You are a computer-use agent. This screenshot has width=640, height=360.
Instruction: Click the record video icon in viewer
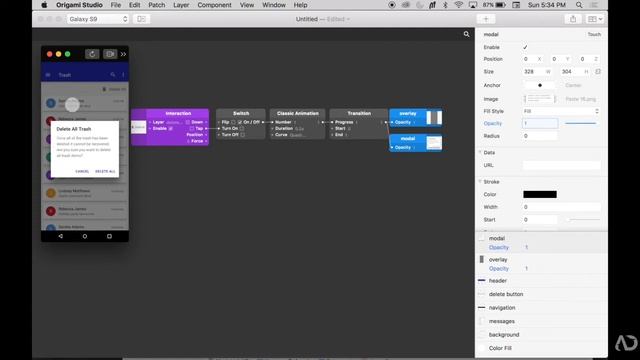click(110, 54)
